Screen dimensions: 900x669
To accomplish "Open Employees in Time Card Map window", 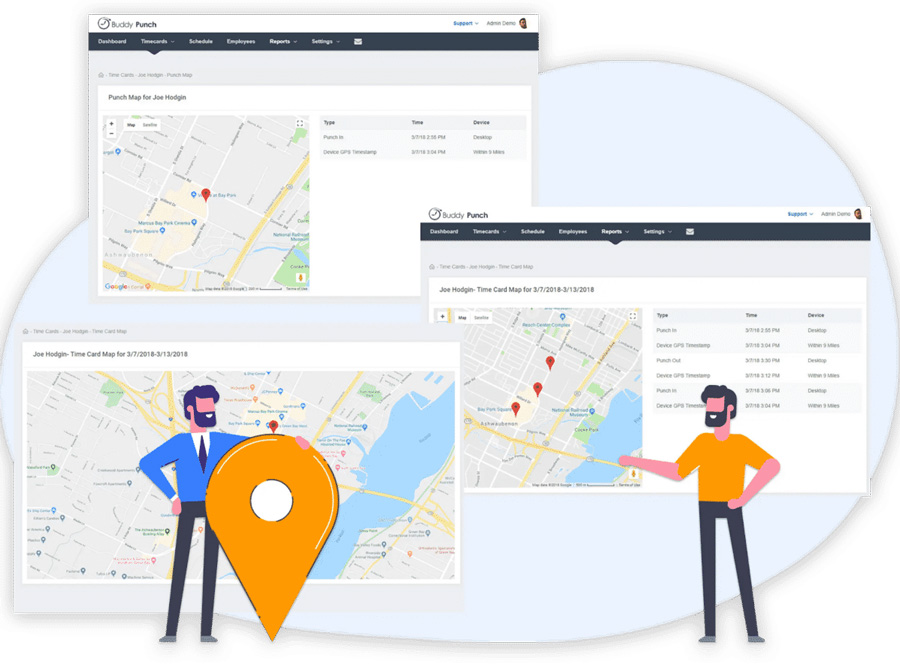I will coord(573,232).
